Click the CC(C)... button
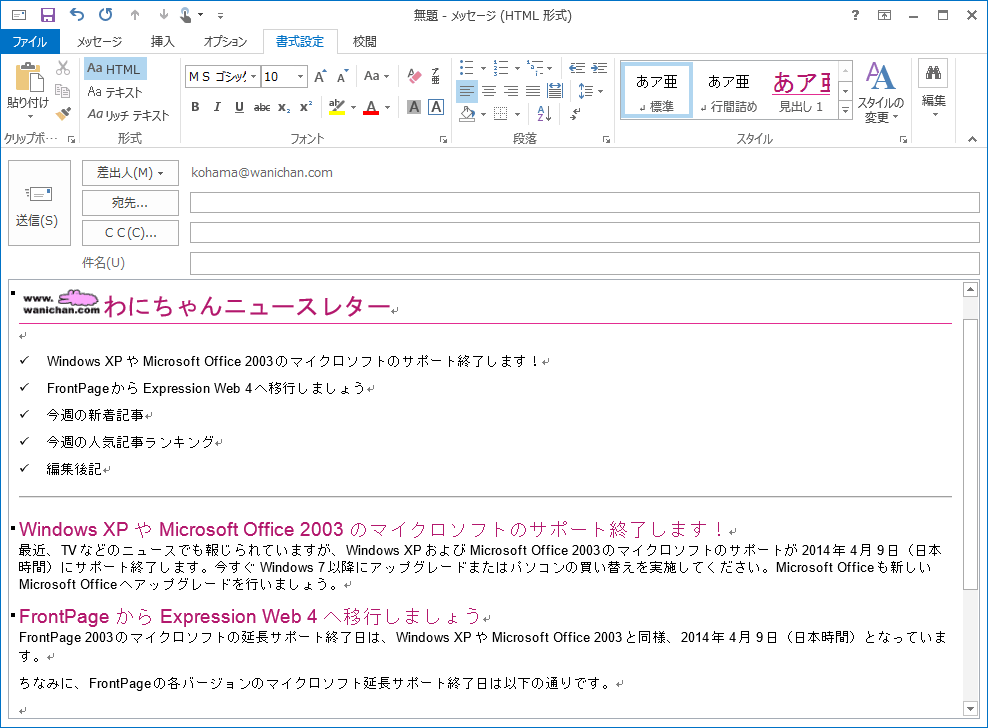This screenshot has width=988, height=728. tap(130, 233)
